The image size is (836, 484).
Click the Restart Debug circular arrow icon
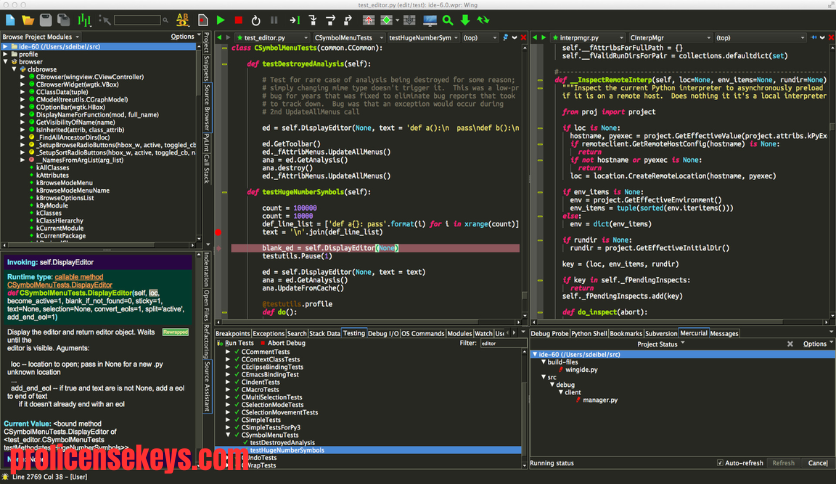256,20
